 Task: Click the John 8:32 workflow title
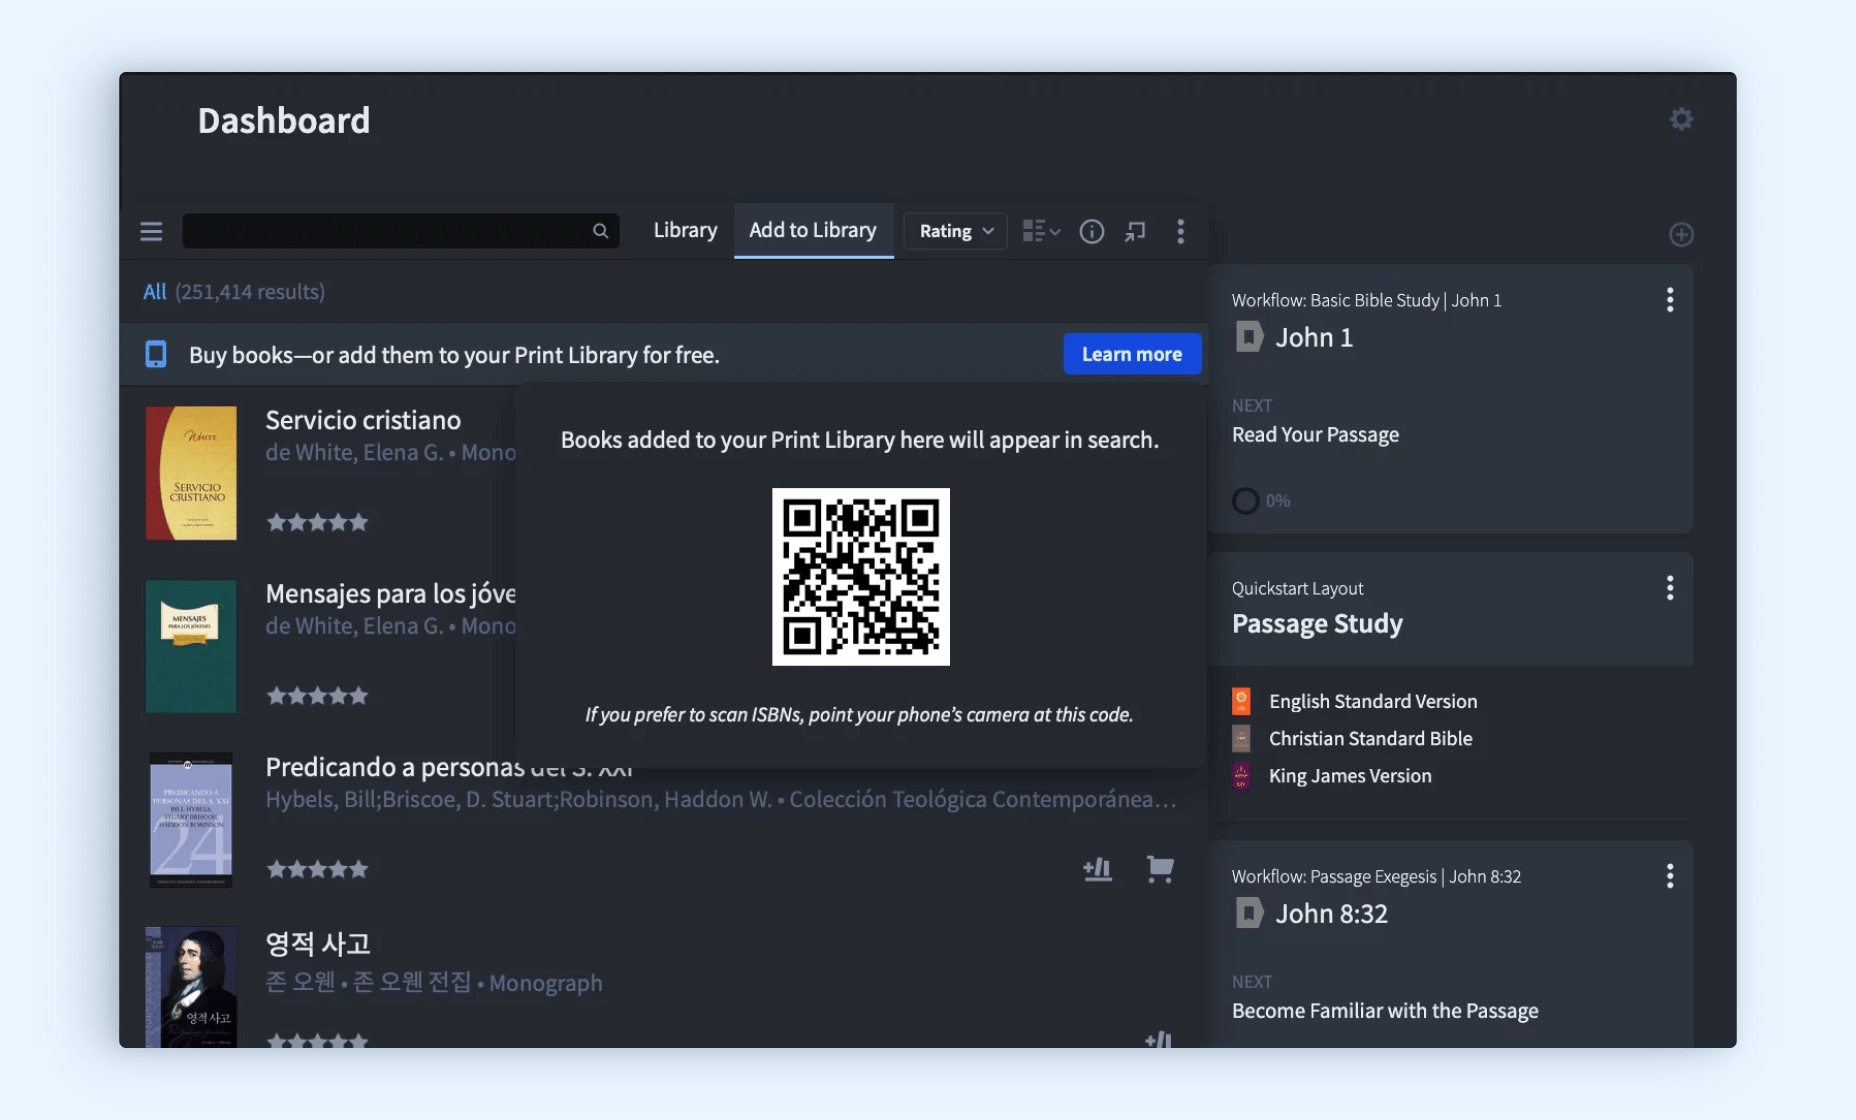(1331, 914)
